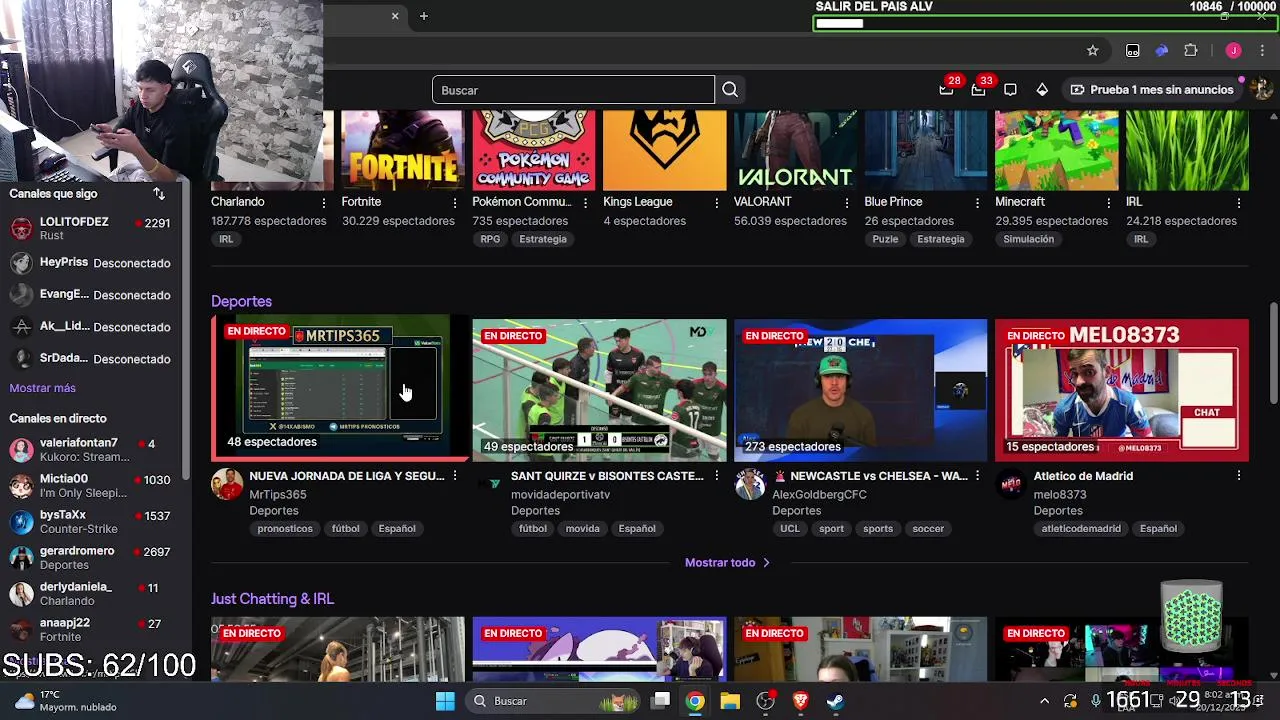The height and width of the screenshot is (720, 1280).
Task: Open options menu for Fortnite category
Action: tap(455, 202)
